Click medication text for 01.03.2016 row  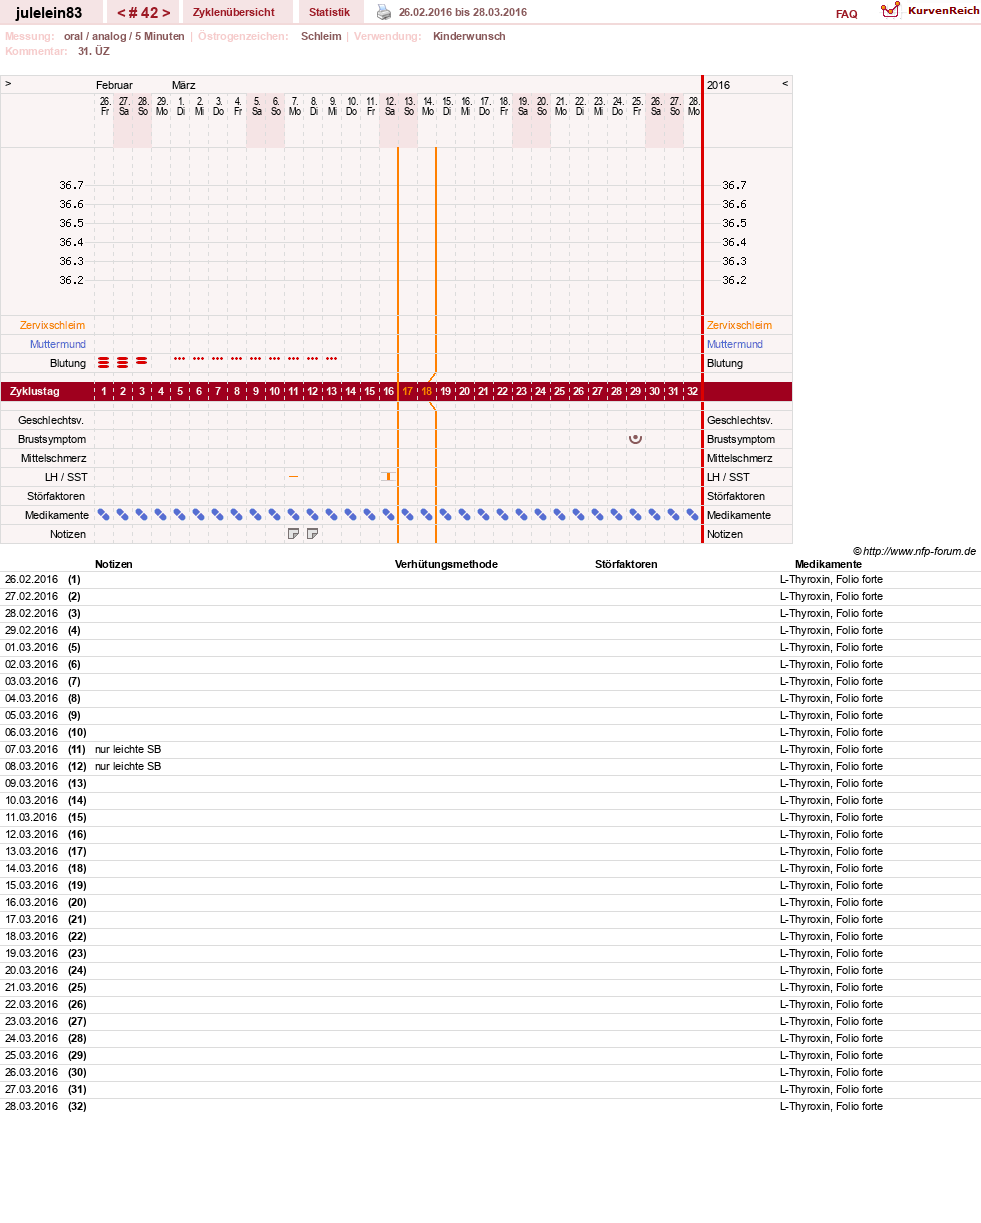(831, 647)
